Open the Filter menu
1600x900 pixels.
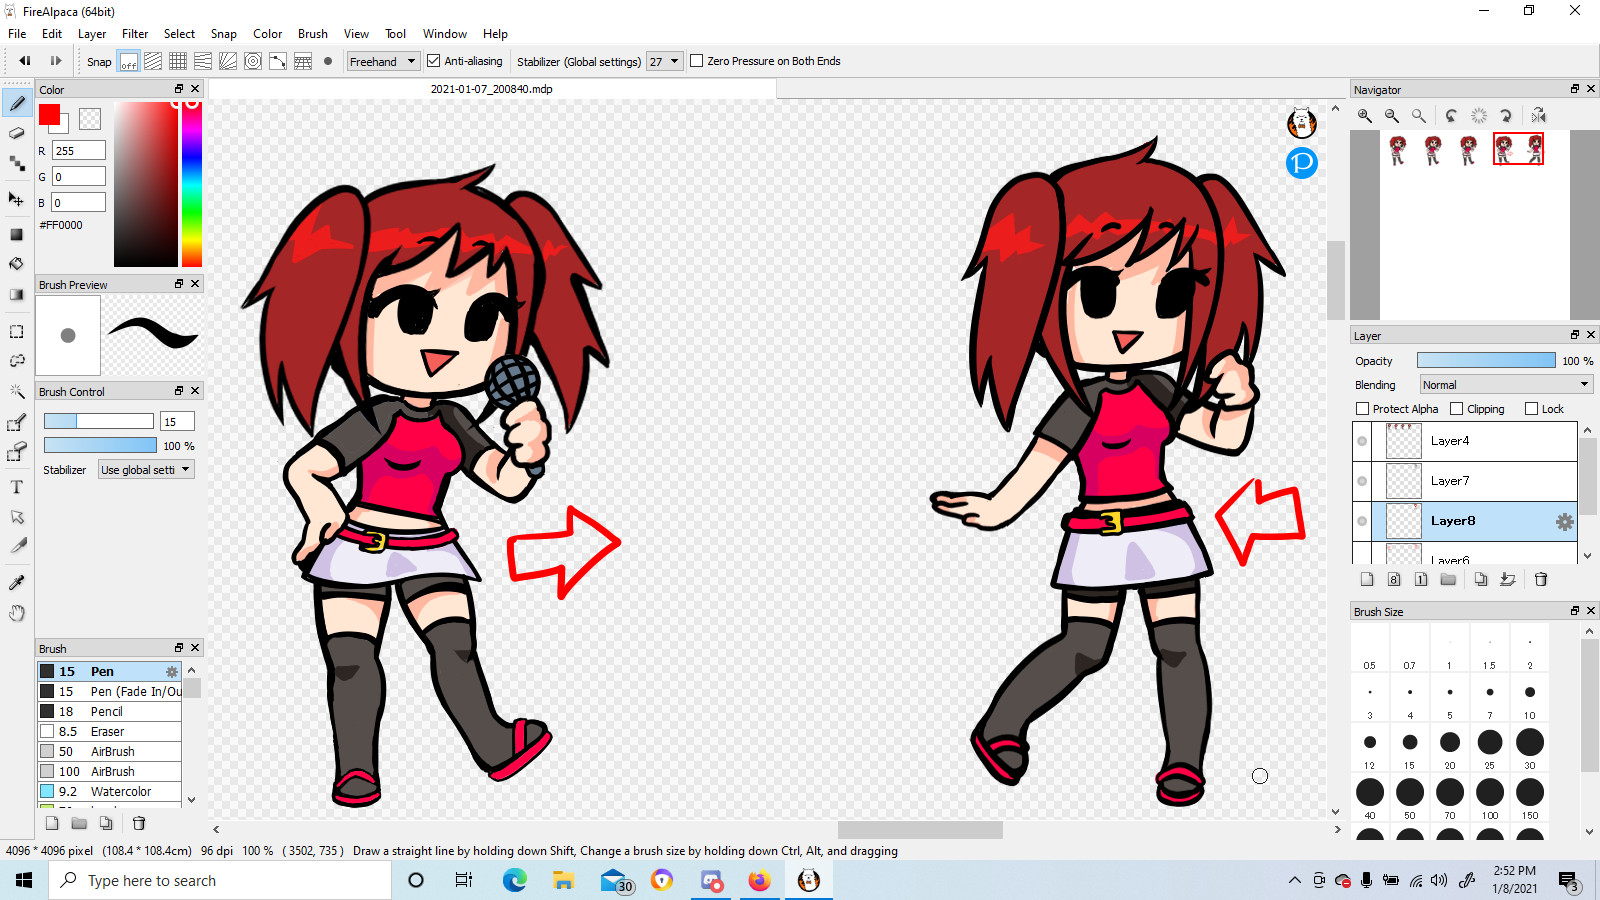tap(135, 34)
